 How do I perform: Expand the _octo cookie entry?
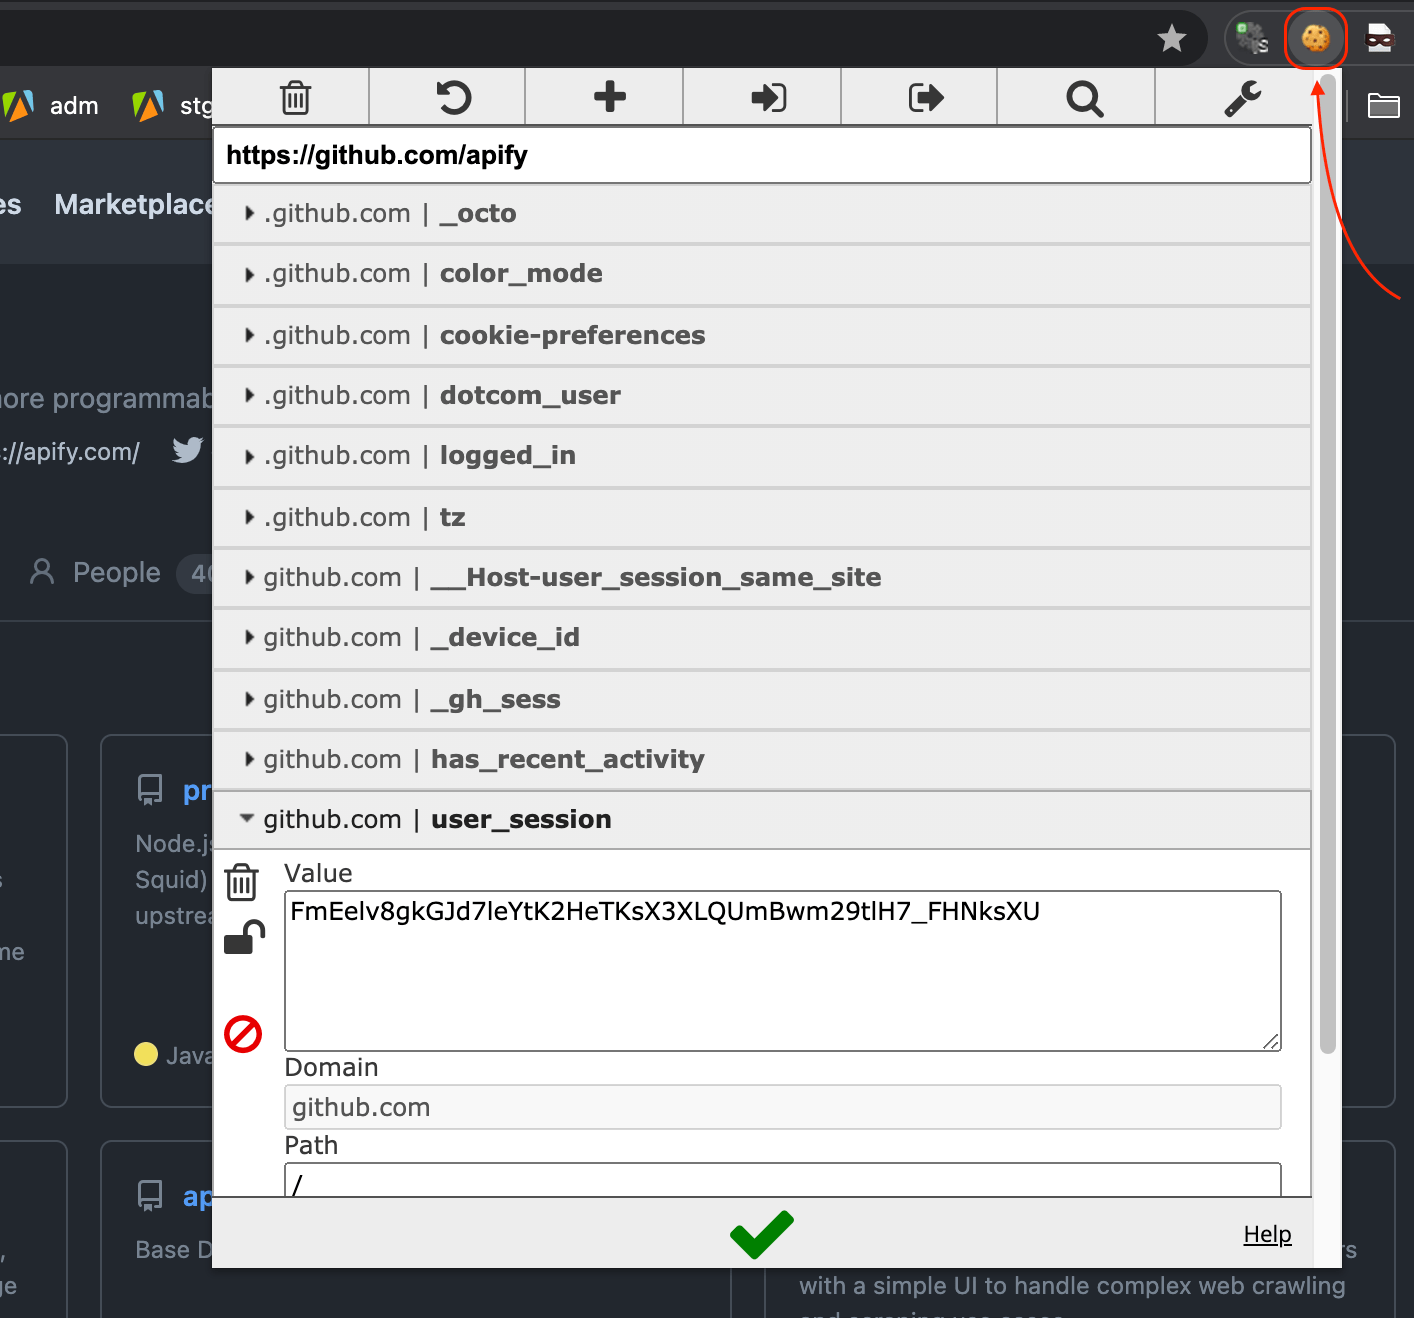487,214
